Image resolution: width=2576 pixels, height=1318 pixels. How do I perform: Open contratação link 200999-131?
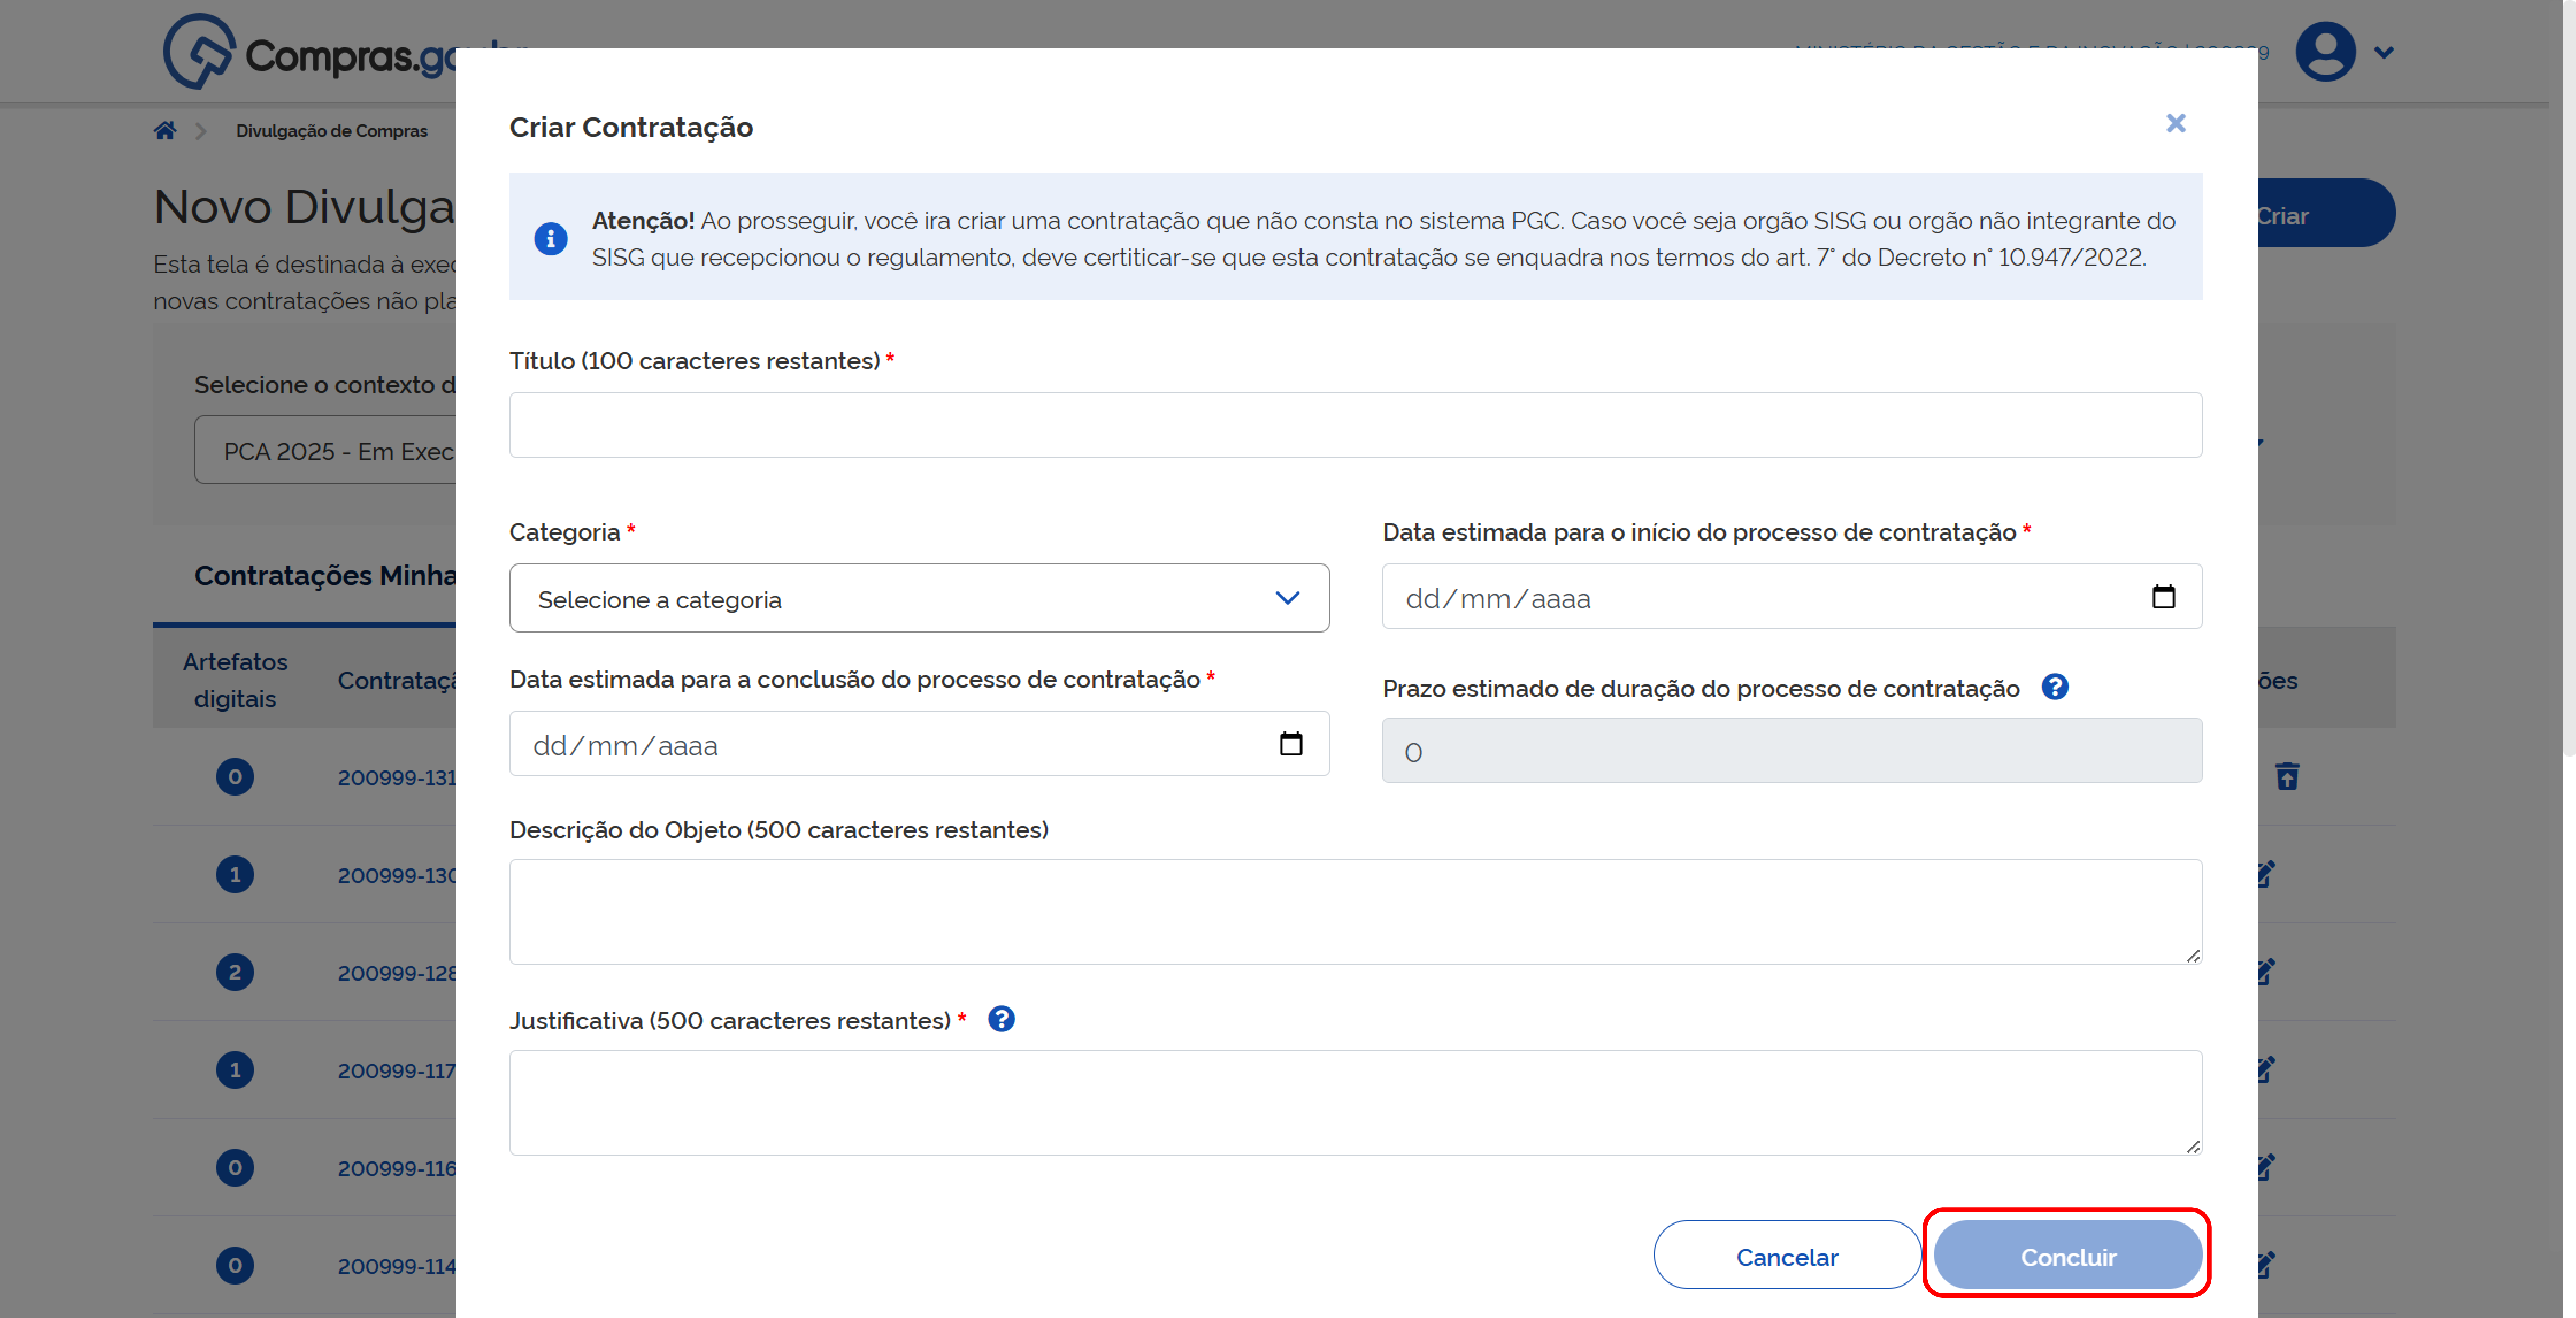tap(397, 778)
